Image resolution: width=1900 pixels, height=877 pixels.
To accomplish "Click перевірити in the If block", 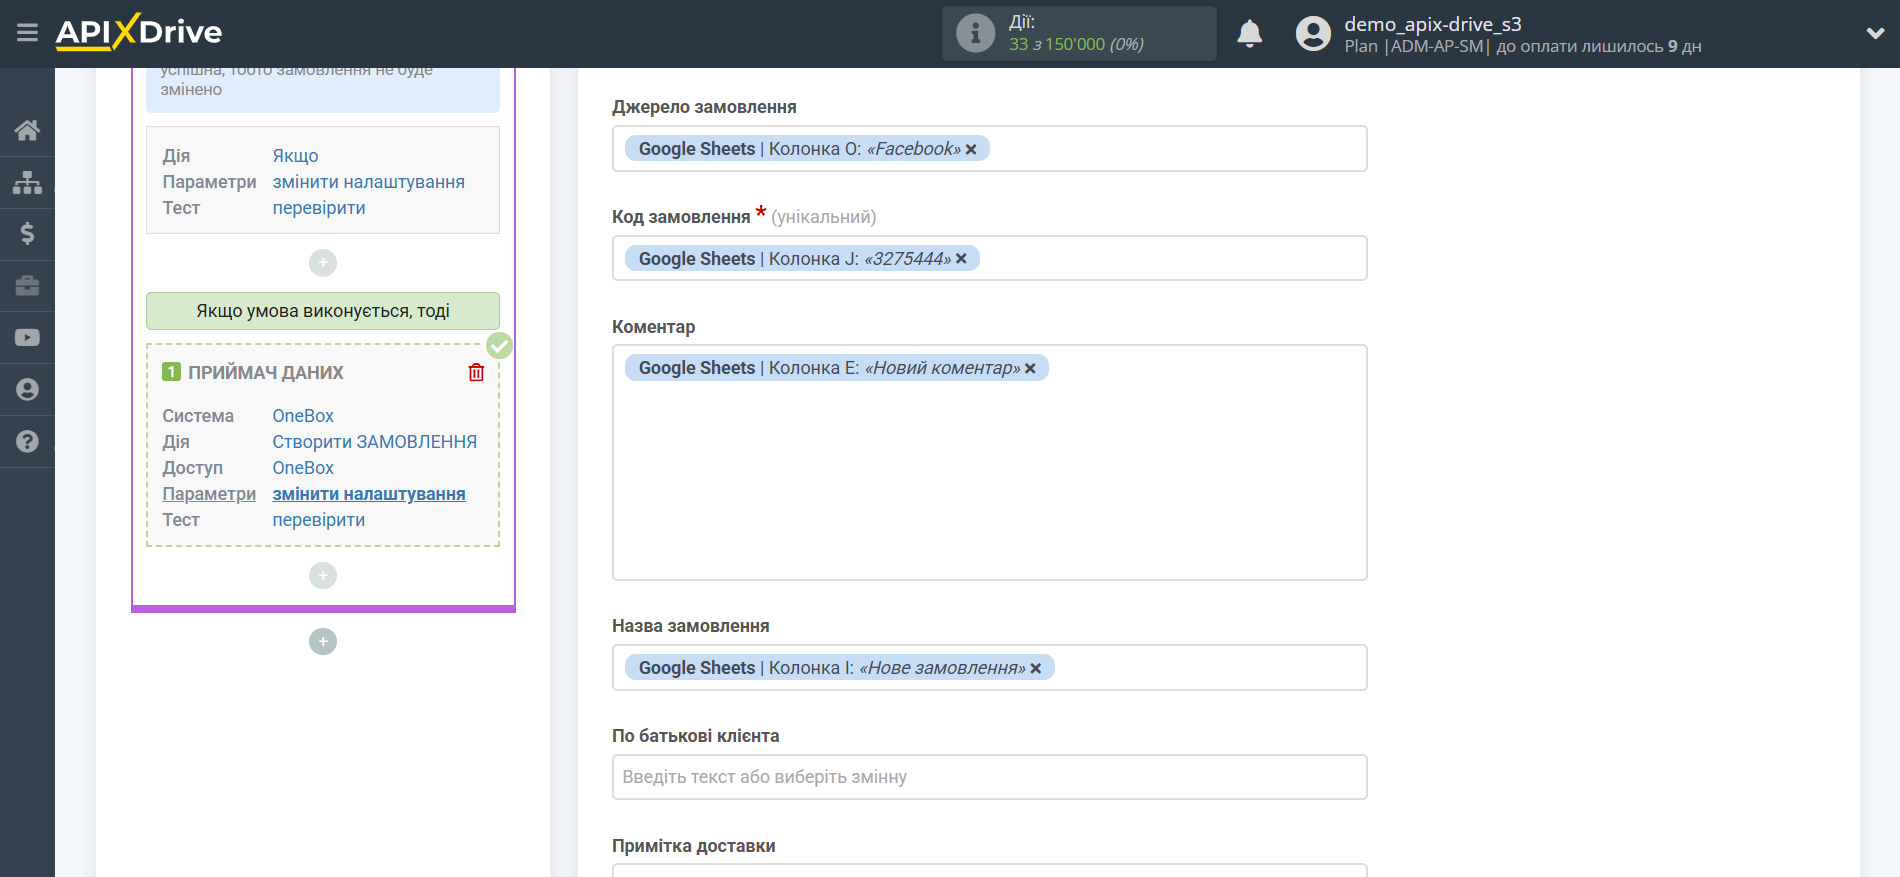I will click(319, 208).
